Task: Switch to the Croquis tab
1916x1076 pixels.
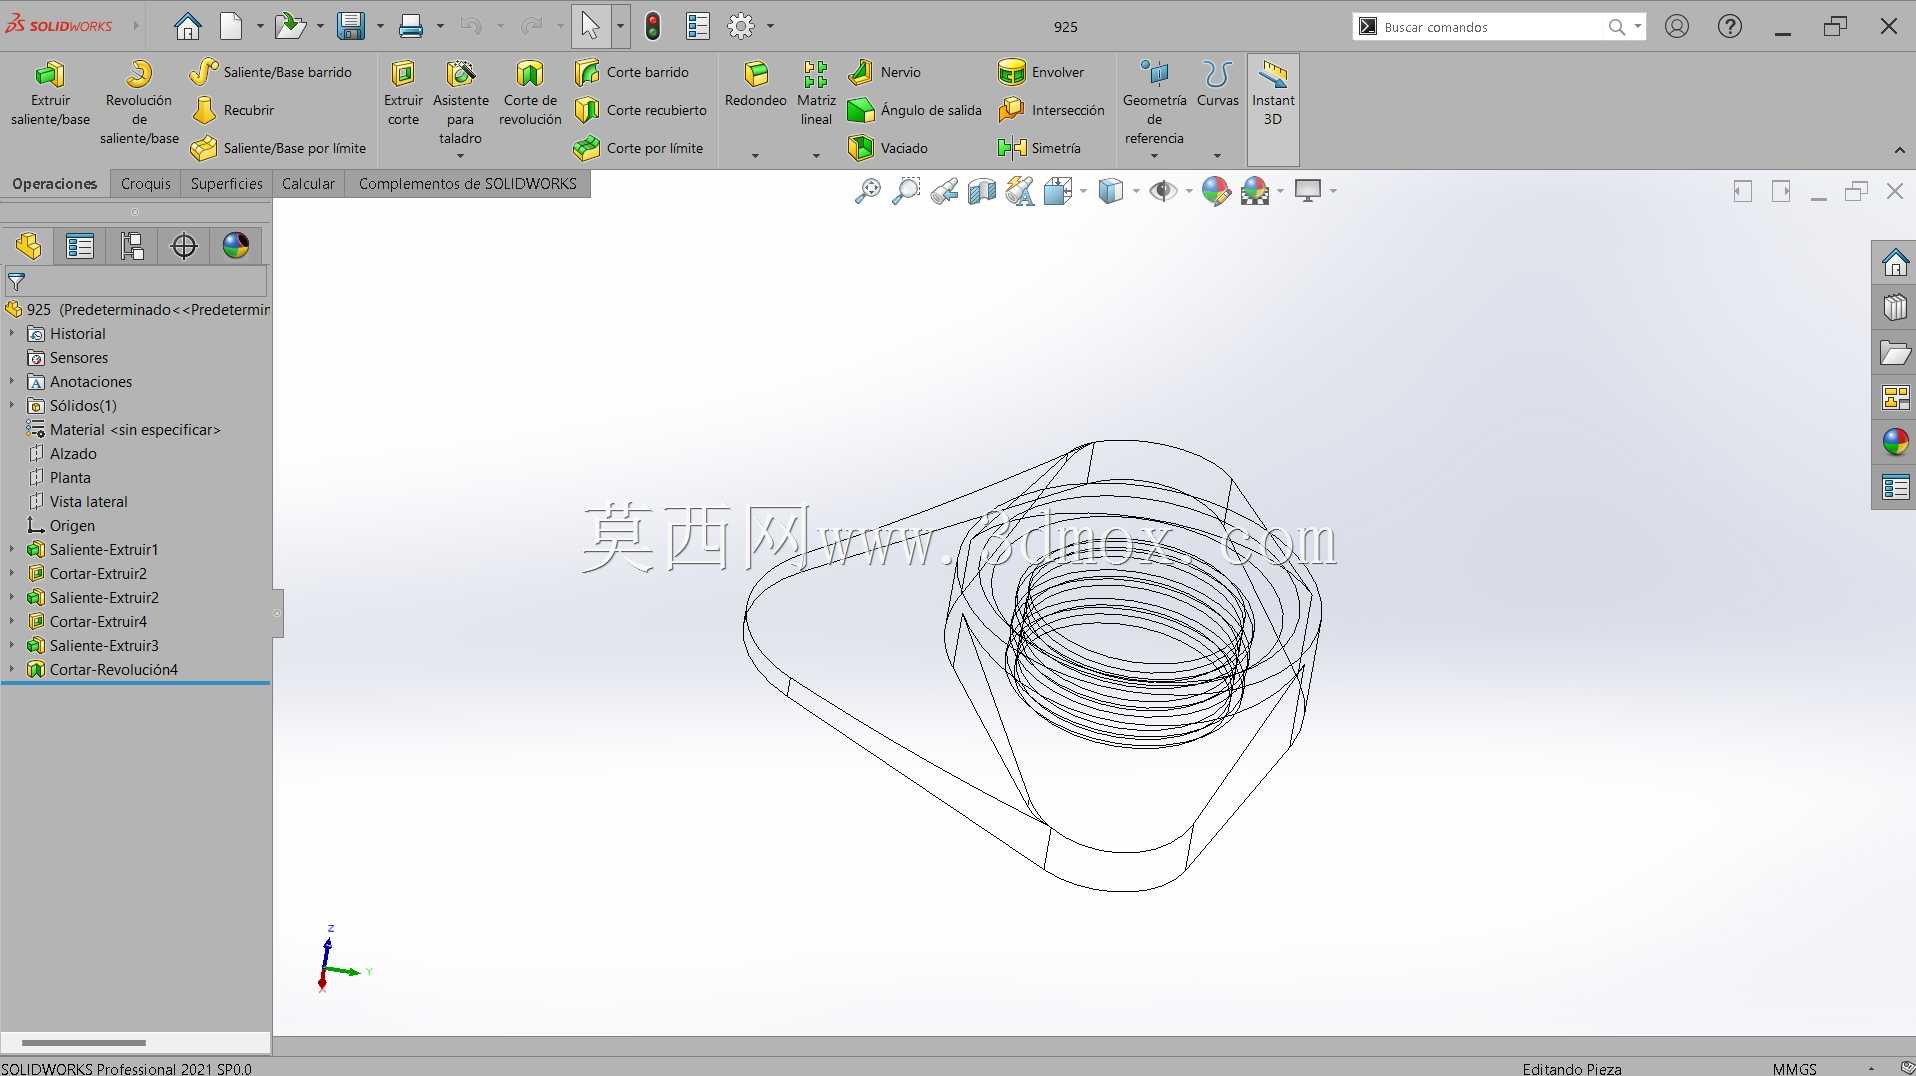Action: pos(146,184)
